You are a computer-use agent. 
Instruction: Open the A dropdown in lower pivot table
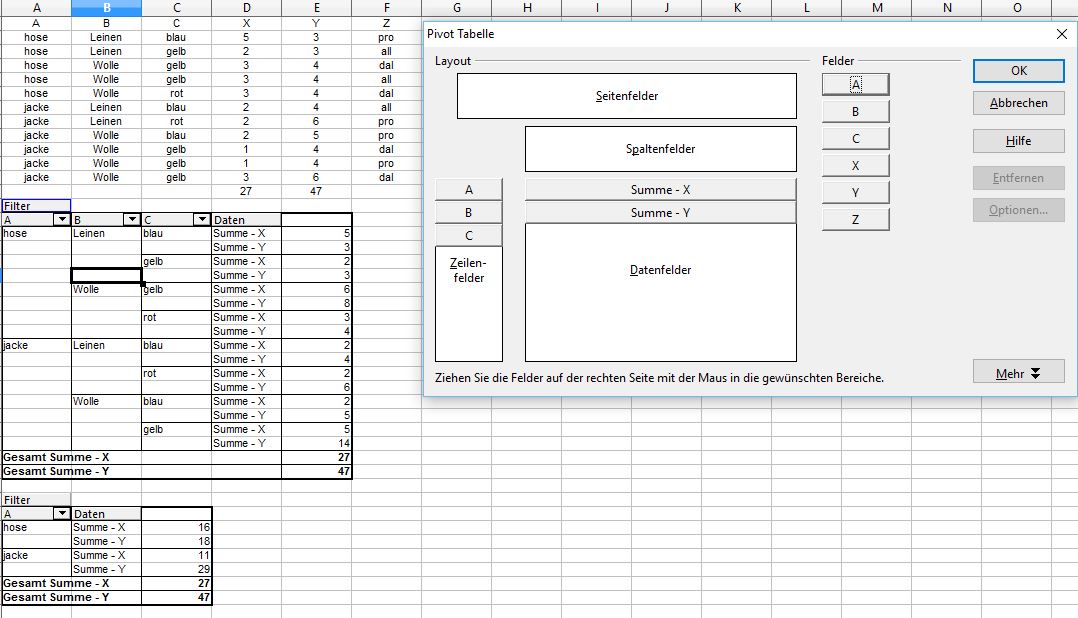(x=61, y=514)
